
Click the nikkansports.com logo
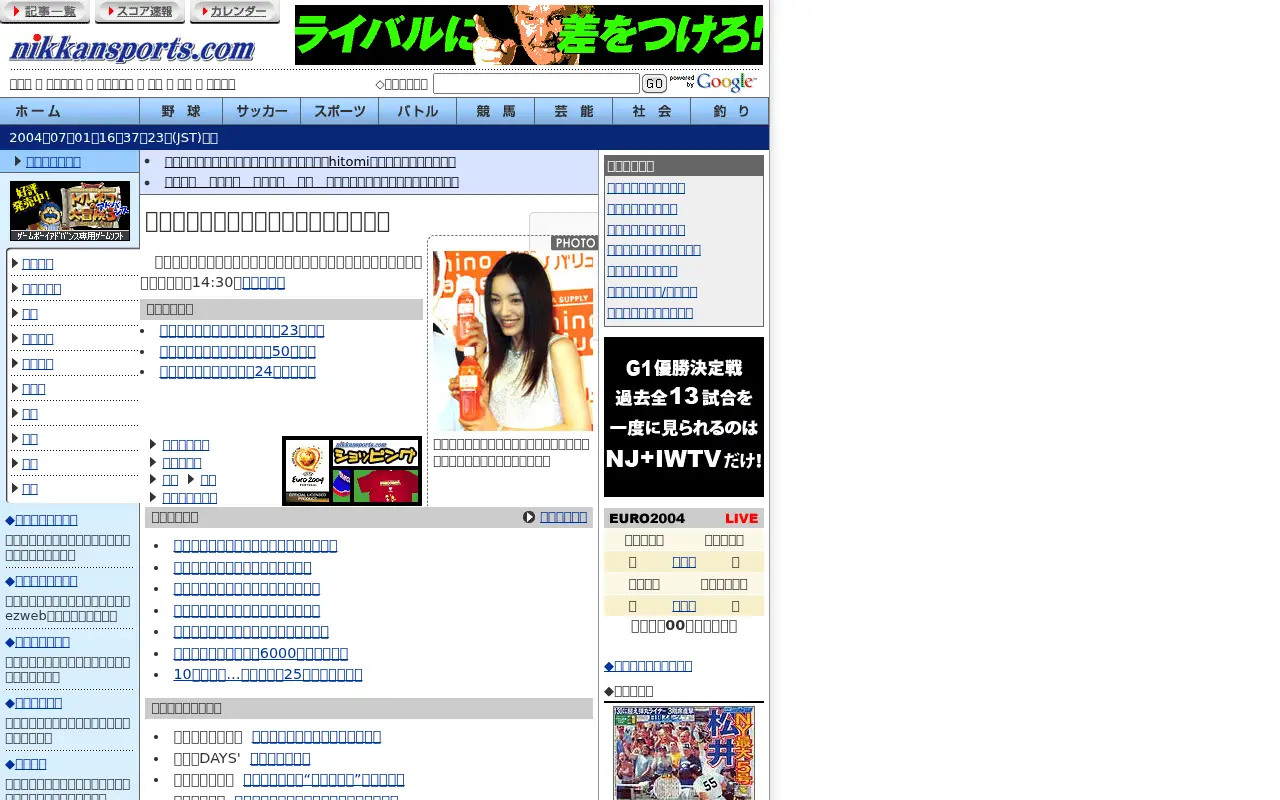click(132, 47)
